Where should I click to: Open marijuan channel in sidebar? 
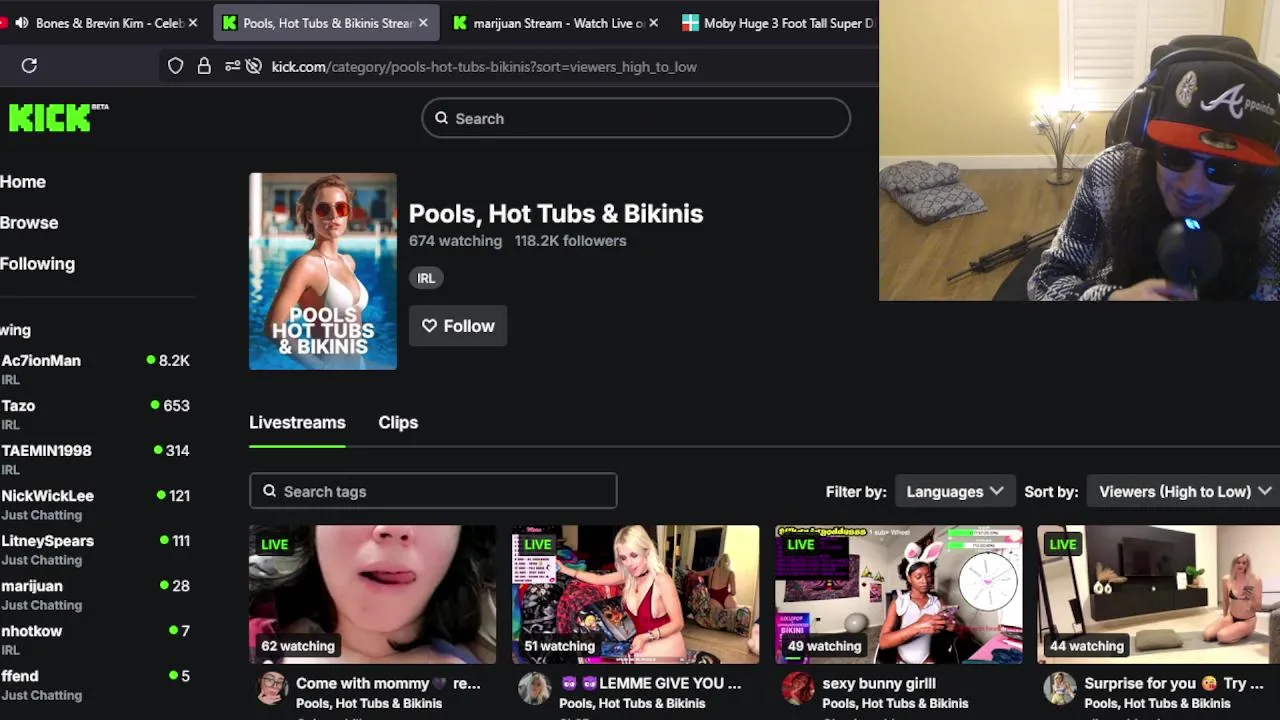click(95, 593)
